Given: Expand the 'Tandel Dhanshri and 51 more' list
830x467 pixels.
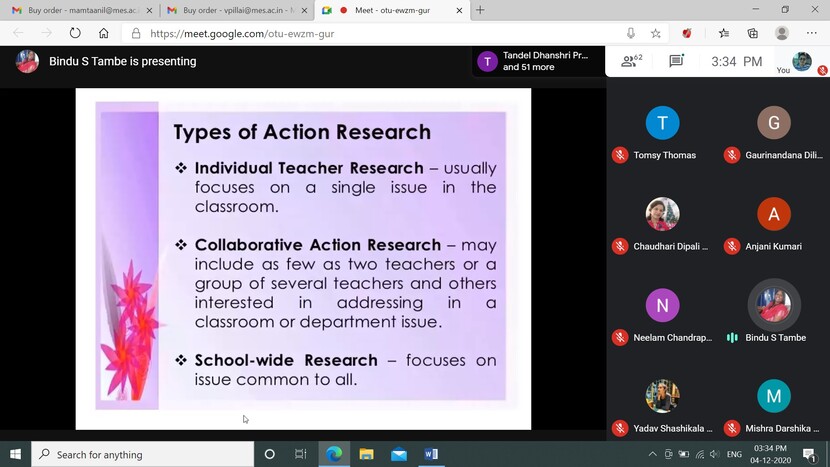Looking at the screenshot, I should coord(536,61).
